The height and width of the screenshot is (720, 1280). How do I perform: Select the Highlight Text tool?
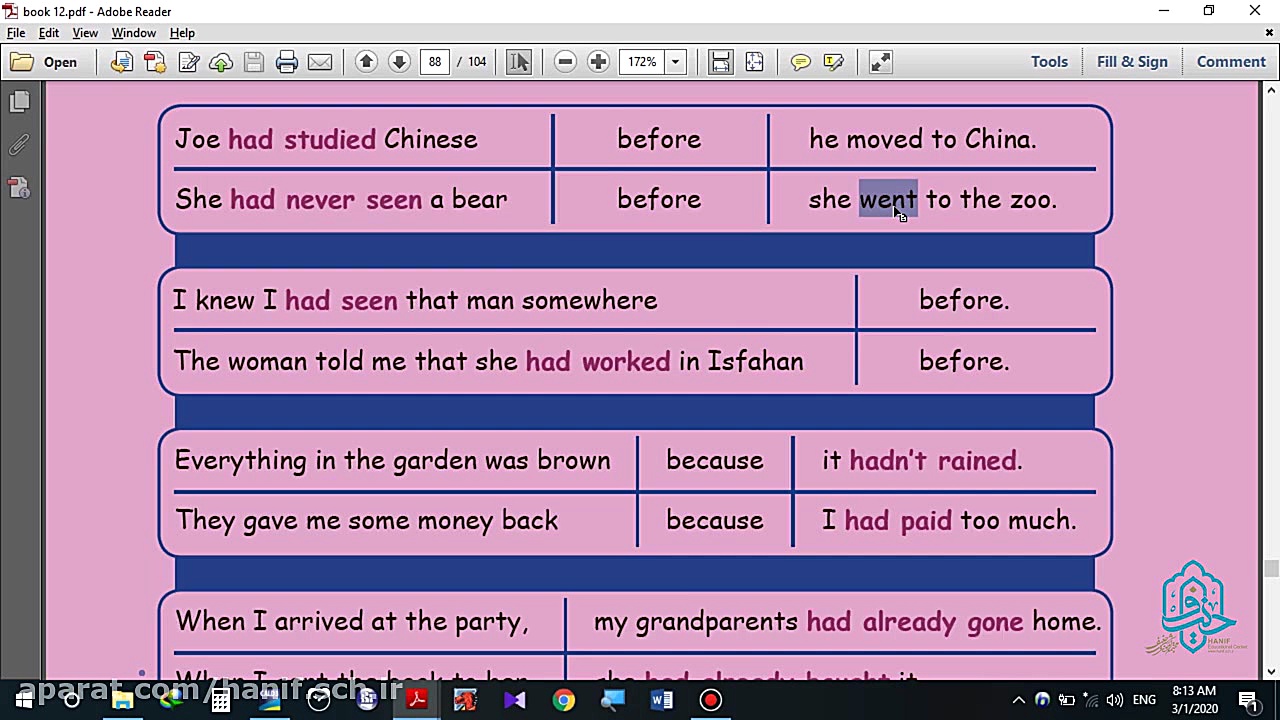(x=833, y=62)
